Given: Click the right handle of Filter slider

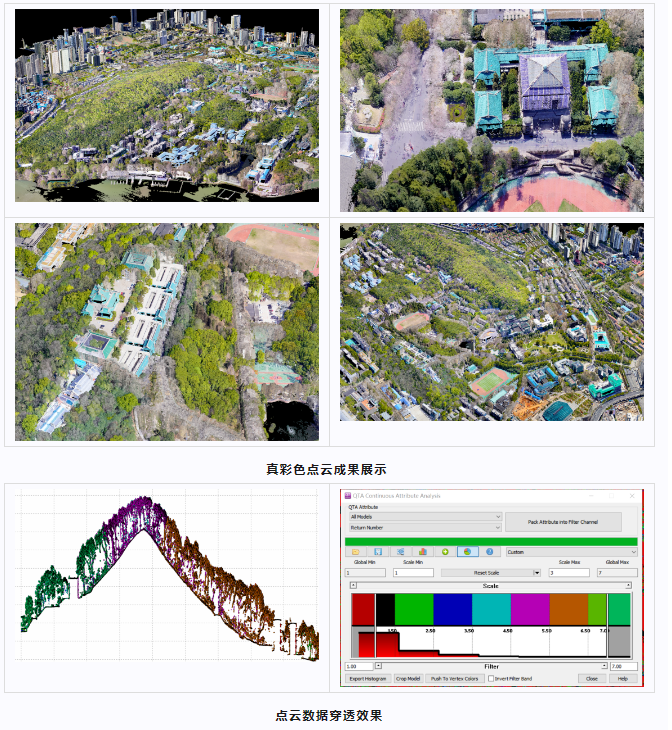Looking at the screenshot, I should (x=604, y=666).
